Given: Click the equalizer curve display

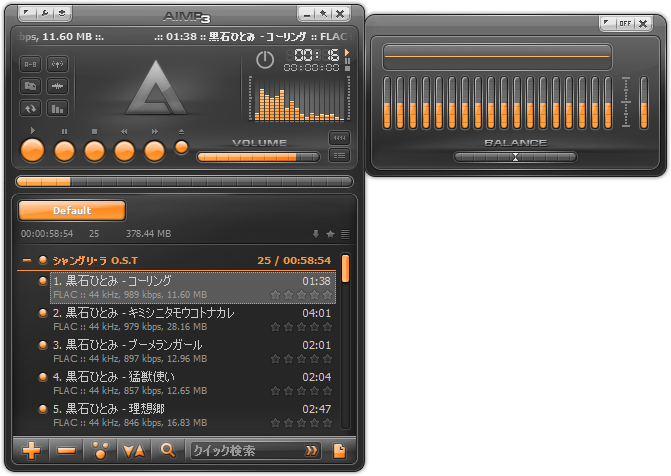Looking at the screenshot, I should click(497, 57).
